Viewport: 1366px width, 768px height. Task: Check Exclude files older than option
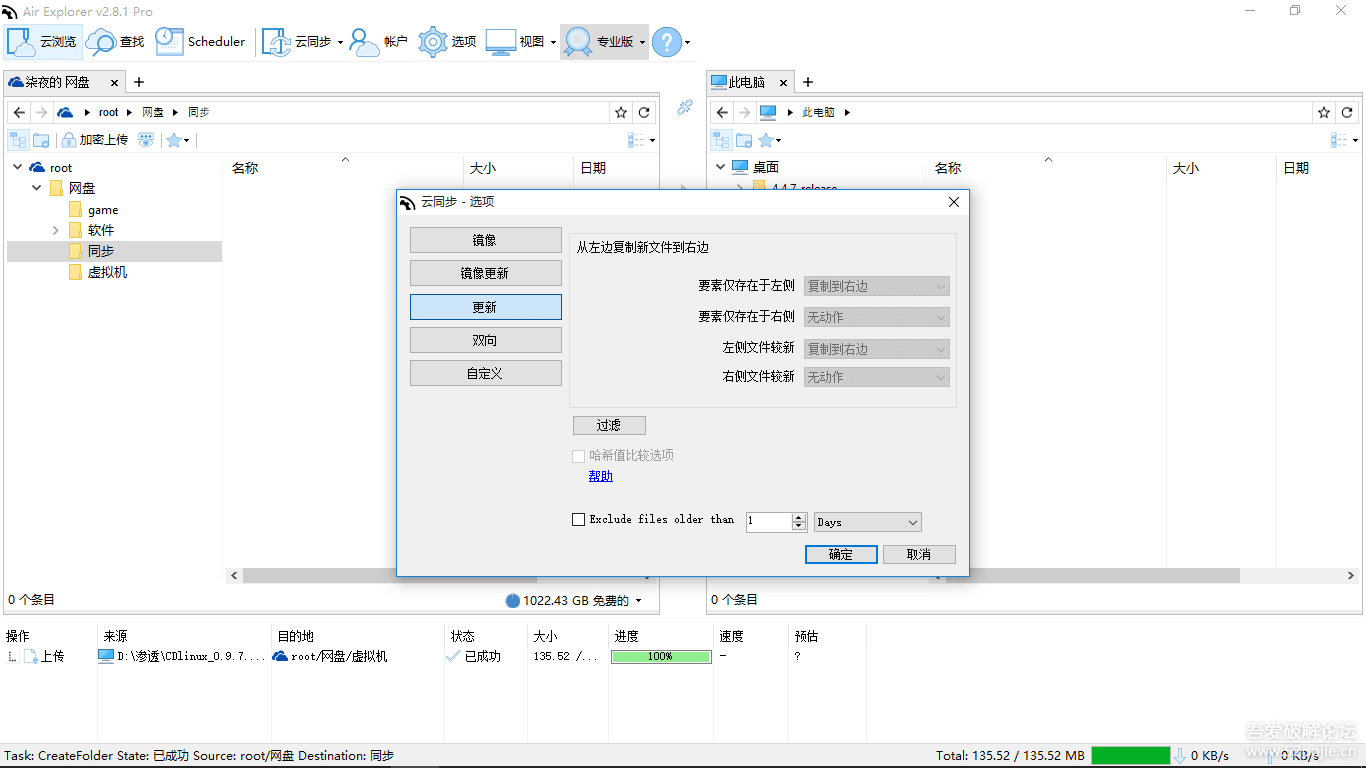click(x=578, y=519)
